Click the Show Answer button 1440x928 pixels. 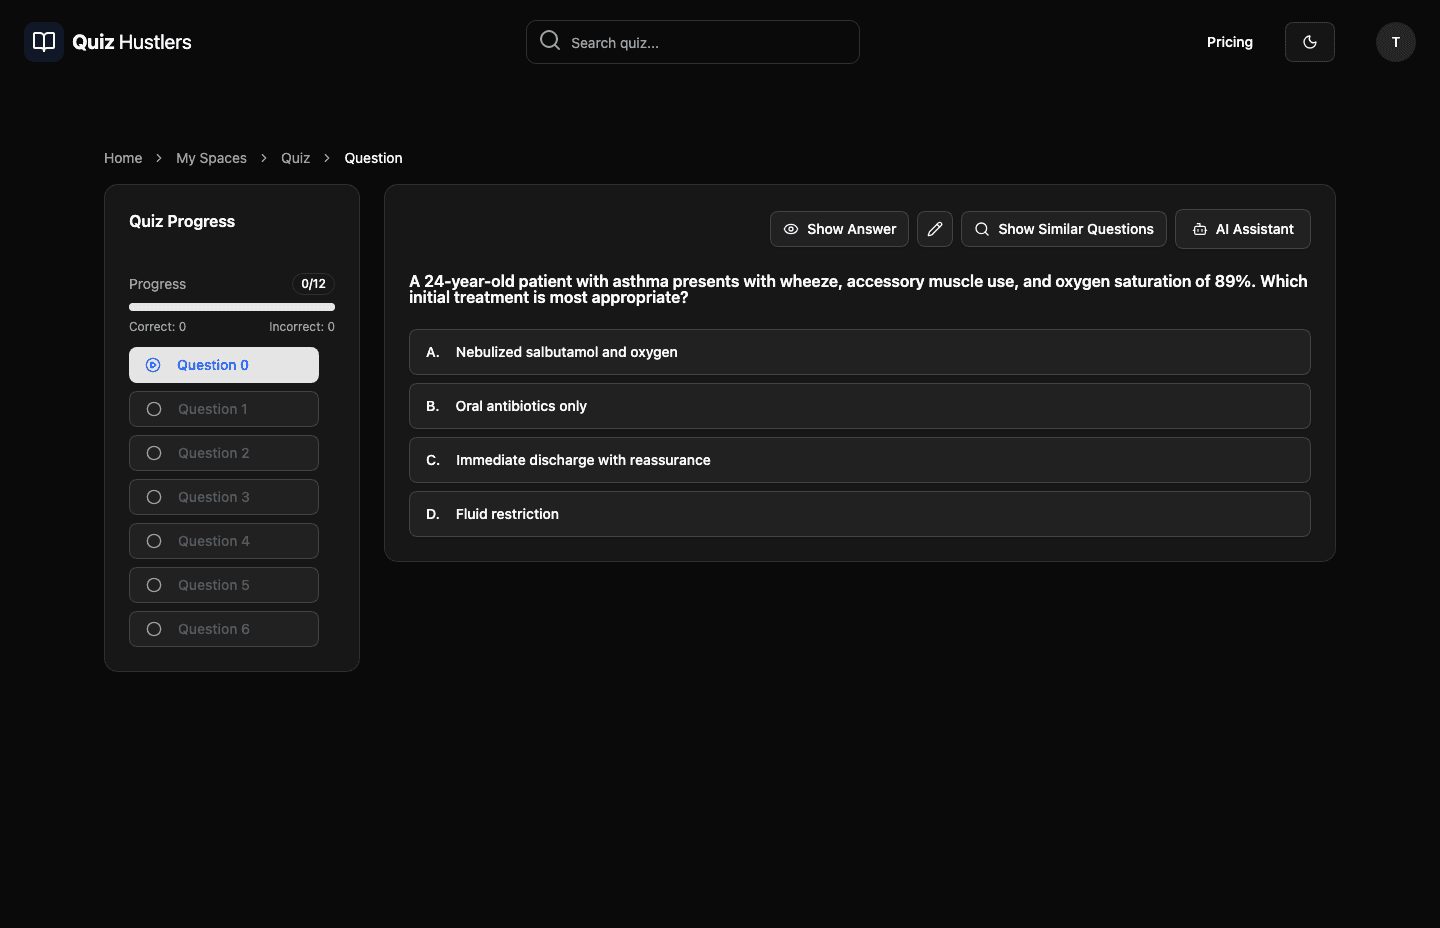pos(839,229)
